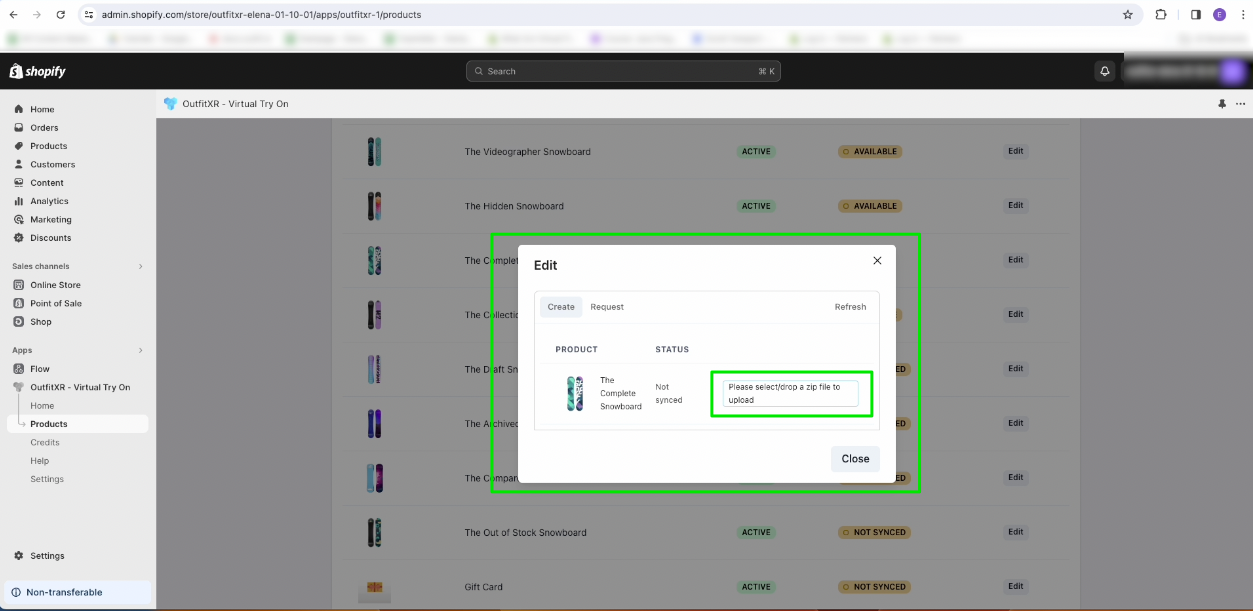Click AVAILABLE badge for Videographer Snowboard

[870, 152]
